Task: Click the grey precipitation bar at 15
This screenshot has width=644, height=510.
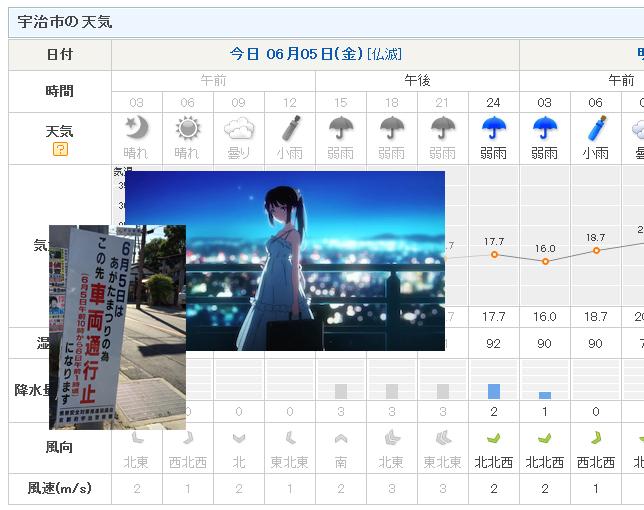Action: (341, 391)
